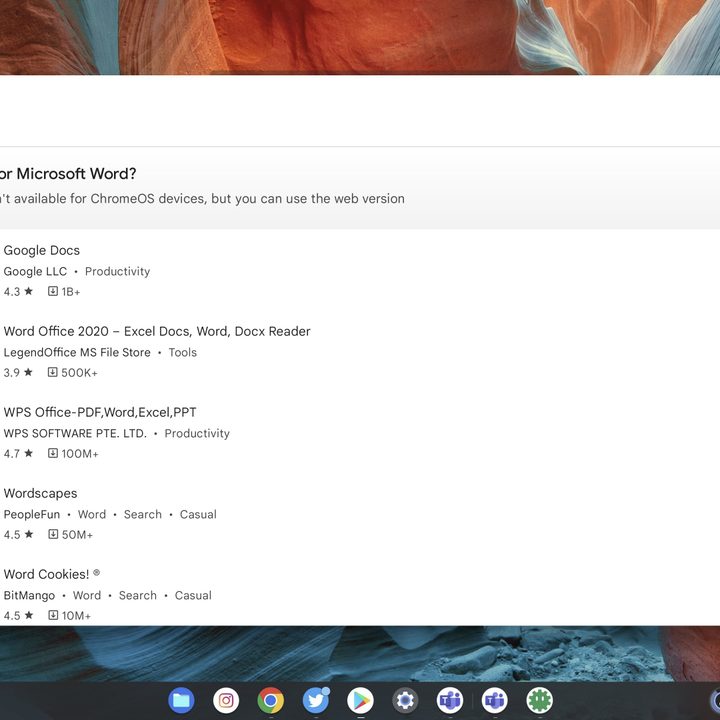Click download icon beside 10M+
The height and width of the screenshot is (720, 720).
[x=53, y=615]
